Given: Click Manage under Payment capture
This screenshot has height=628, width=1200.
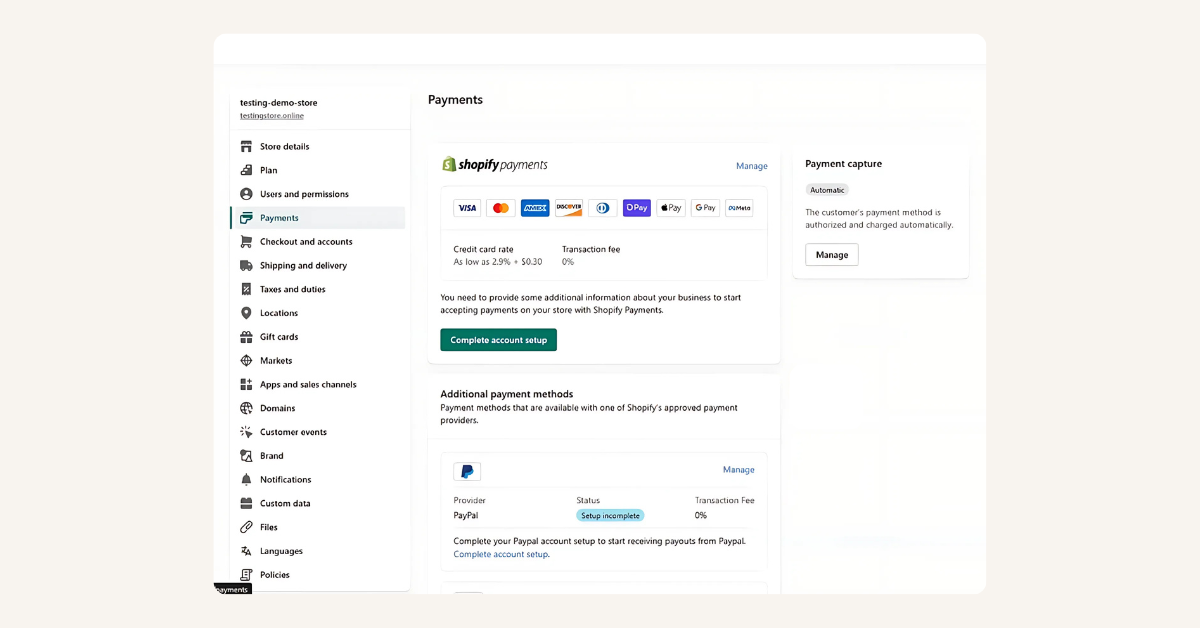Looking at the screenshot, I should click(x=831, y=254).
